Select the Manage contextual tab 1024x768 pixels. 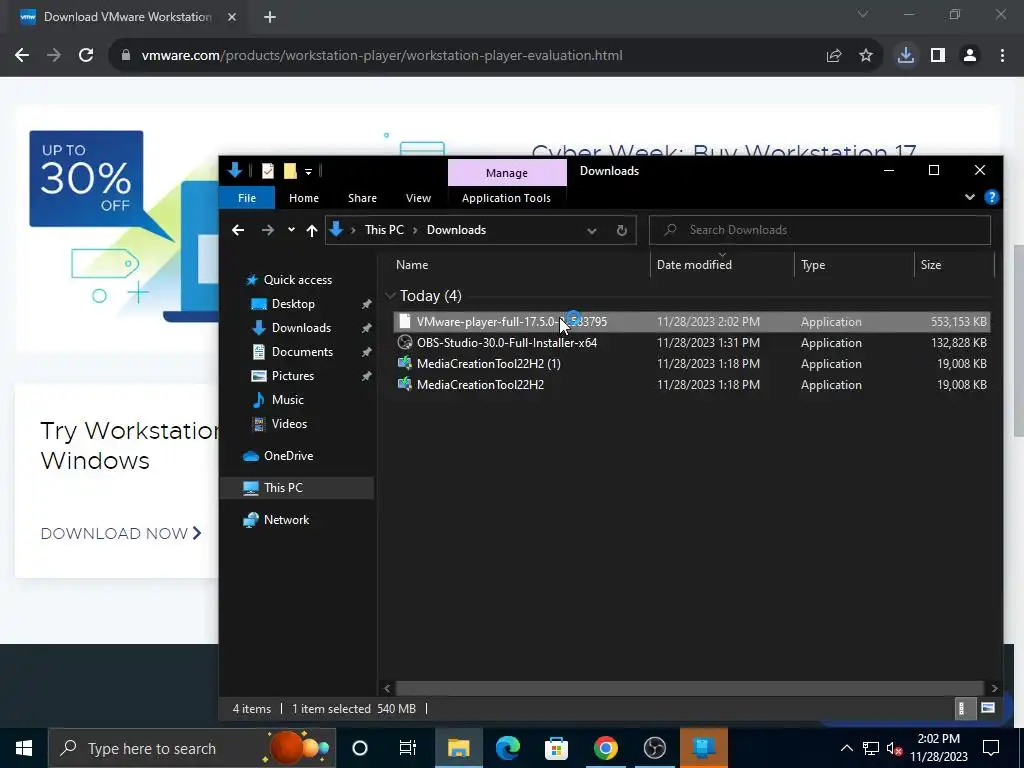pyautogui.click(x=507, y=173)
